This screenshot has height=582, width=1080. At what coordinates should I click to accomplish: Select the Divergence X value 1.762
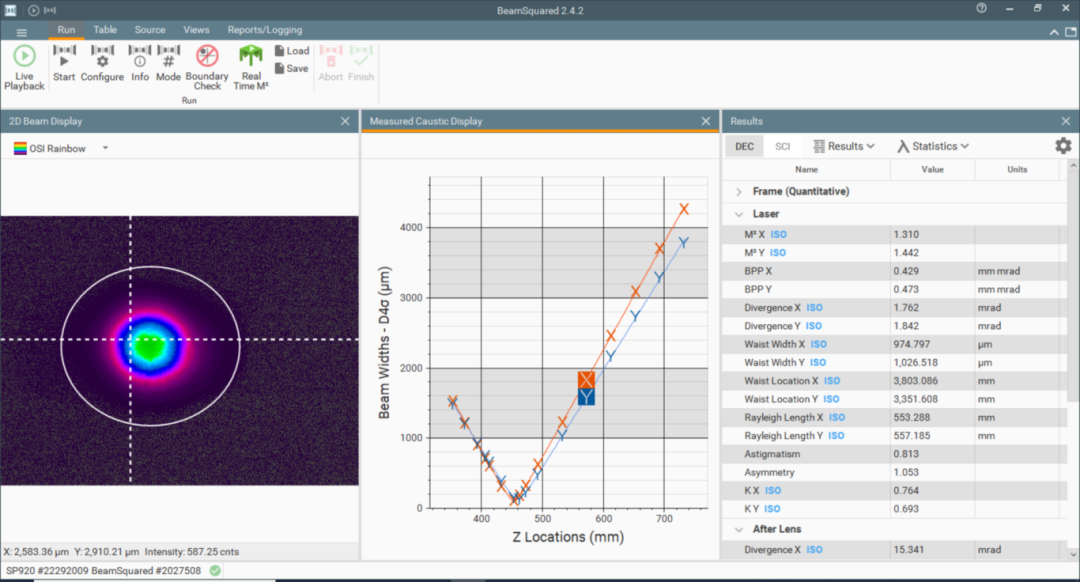(x=906, y=308)
